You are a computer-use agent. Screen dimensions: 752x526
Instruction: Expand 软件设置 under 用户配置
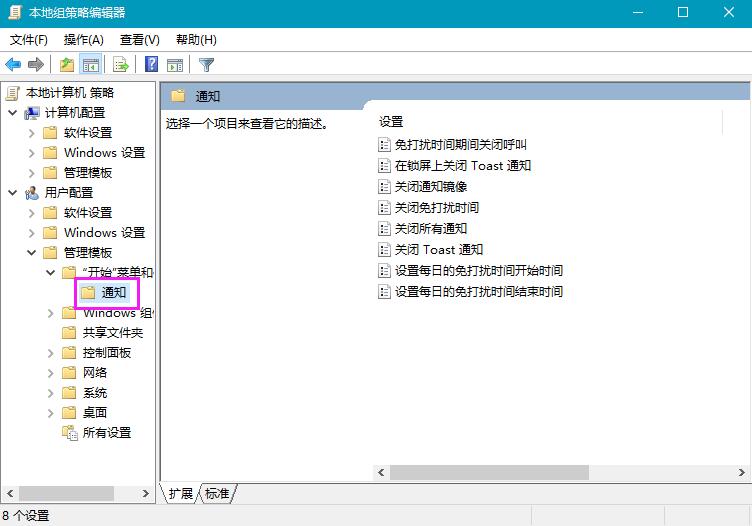coord(32,213)
